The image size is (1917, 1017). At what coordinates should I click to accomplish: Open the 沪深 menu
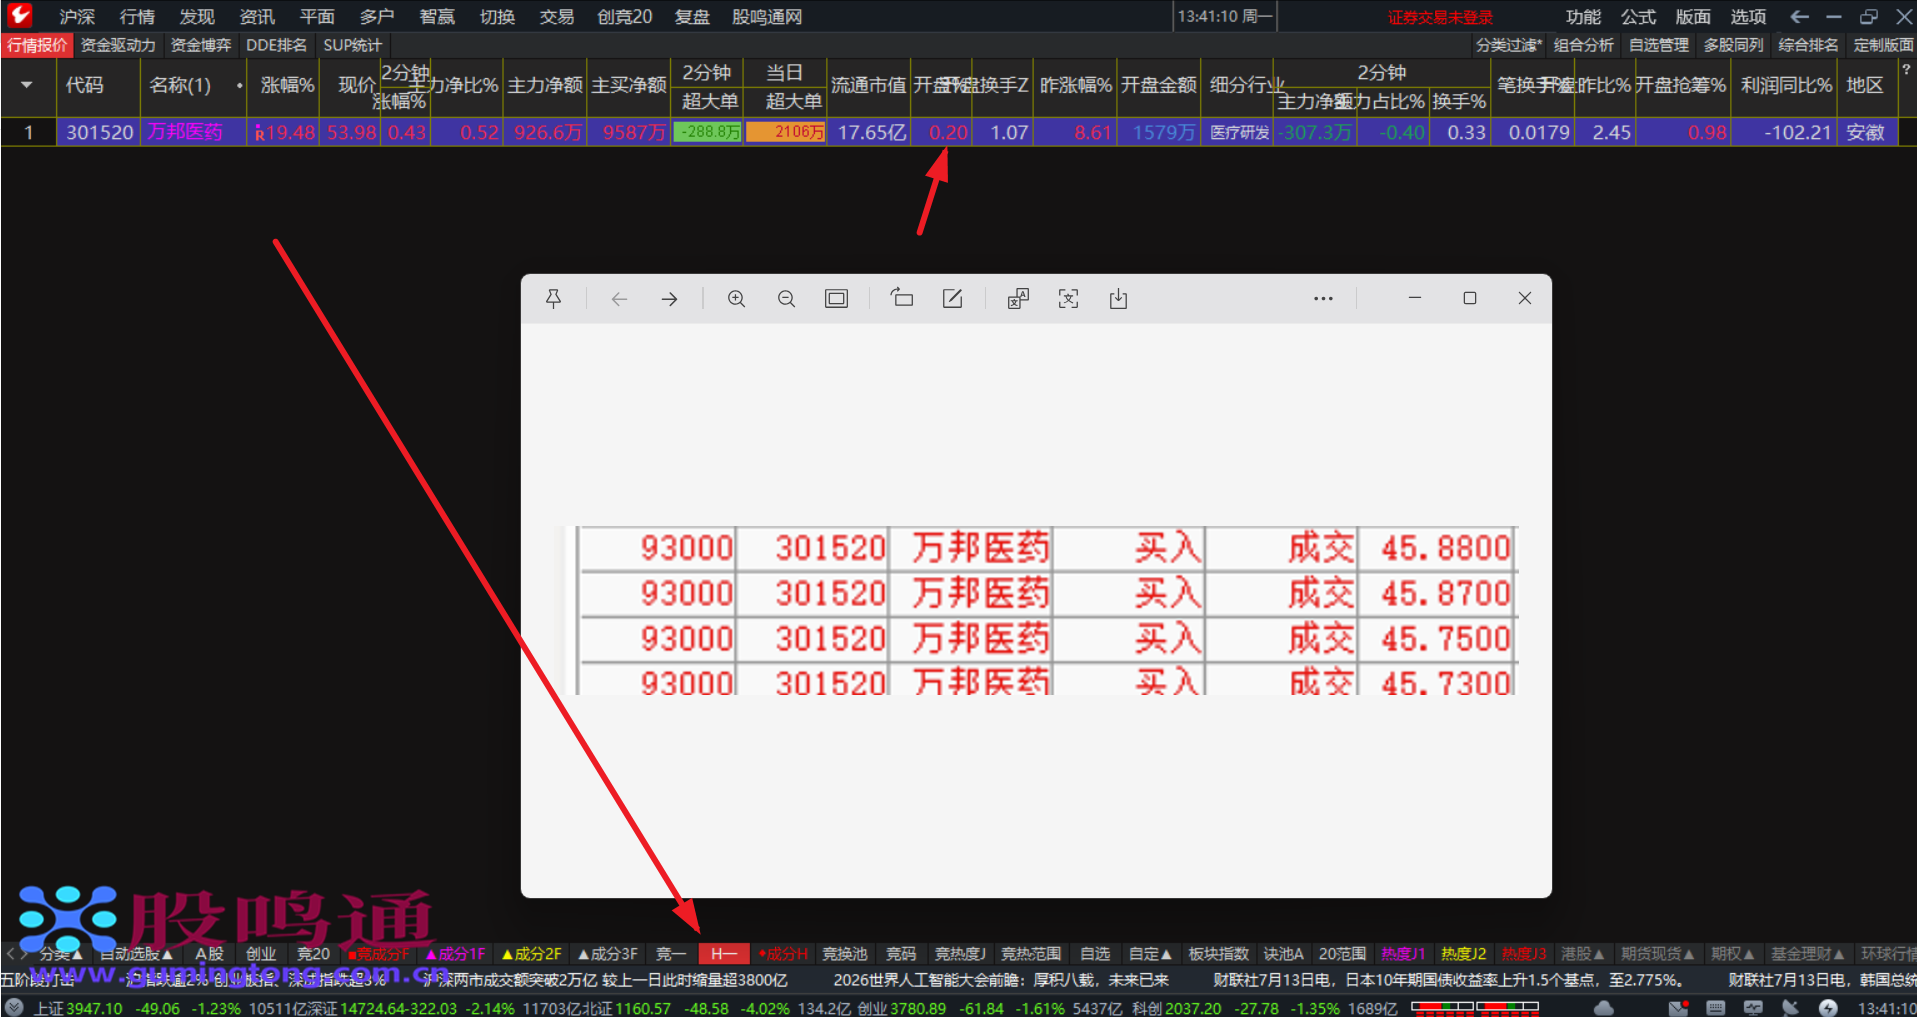[77, 16]
